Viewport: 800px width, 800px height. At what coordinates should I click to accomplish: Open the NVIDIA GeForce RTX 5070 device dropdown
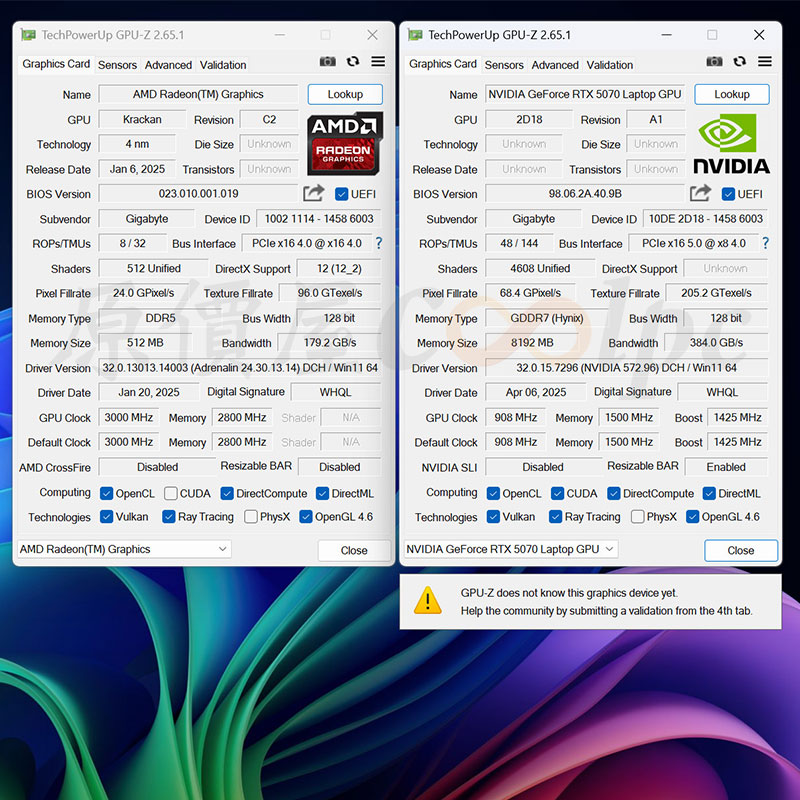510,549
